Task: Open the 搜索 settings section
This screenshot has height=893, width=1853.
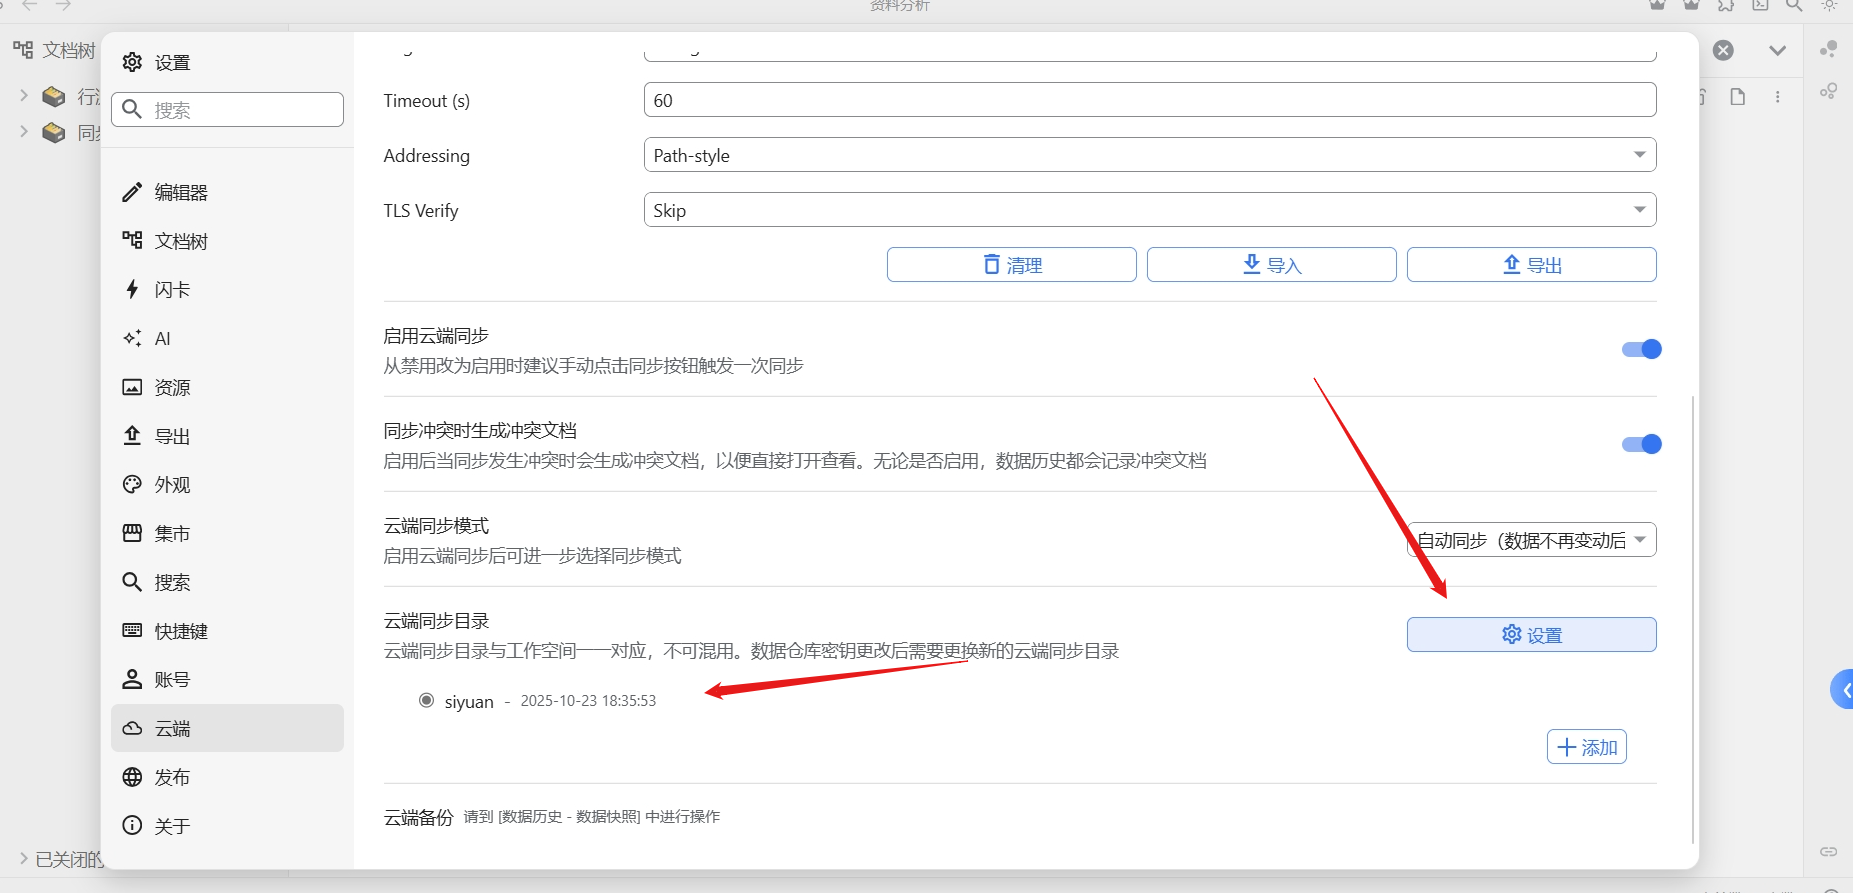Action: [x=227, y=582]
